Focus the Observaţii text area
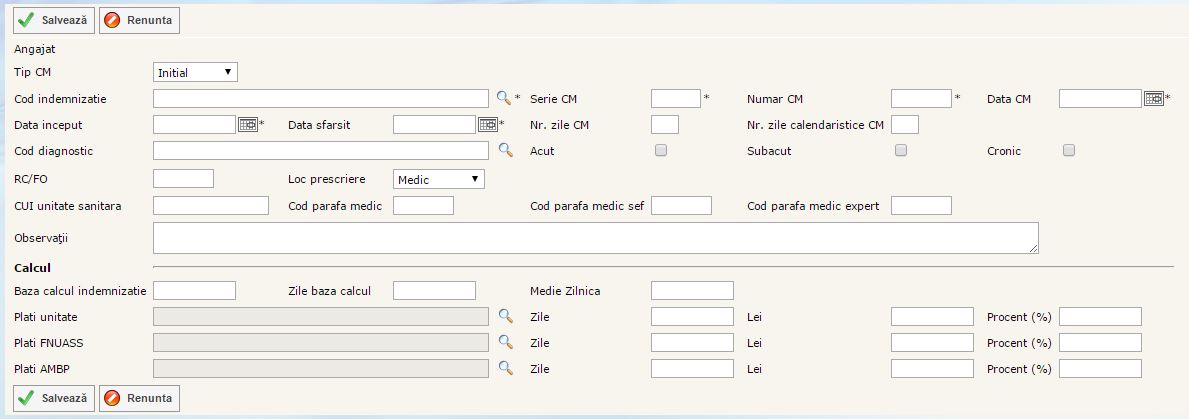Image resolution: width=1189 pixels, height=419 pixels. point(596,238)
